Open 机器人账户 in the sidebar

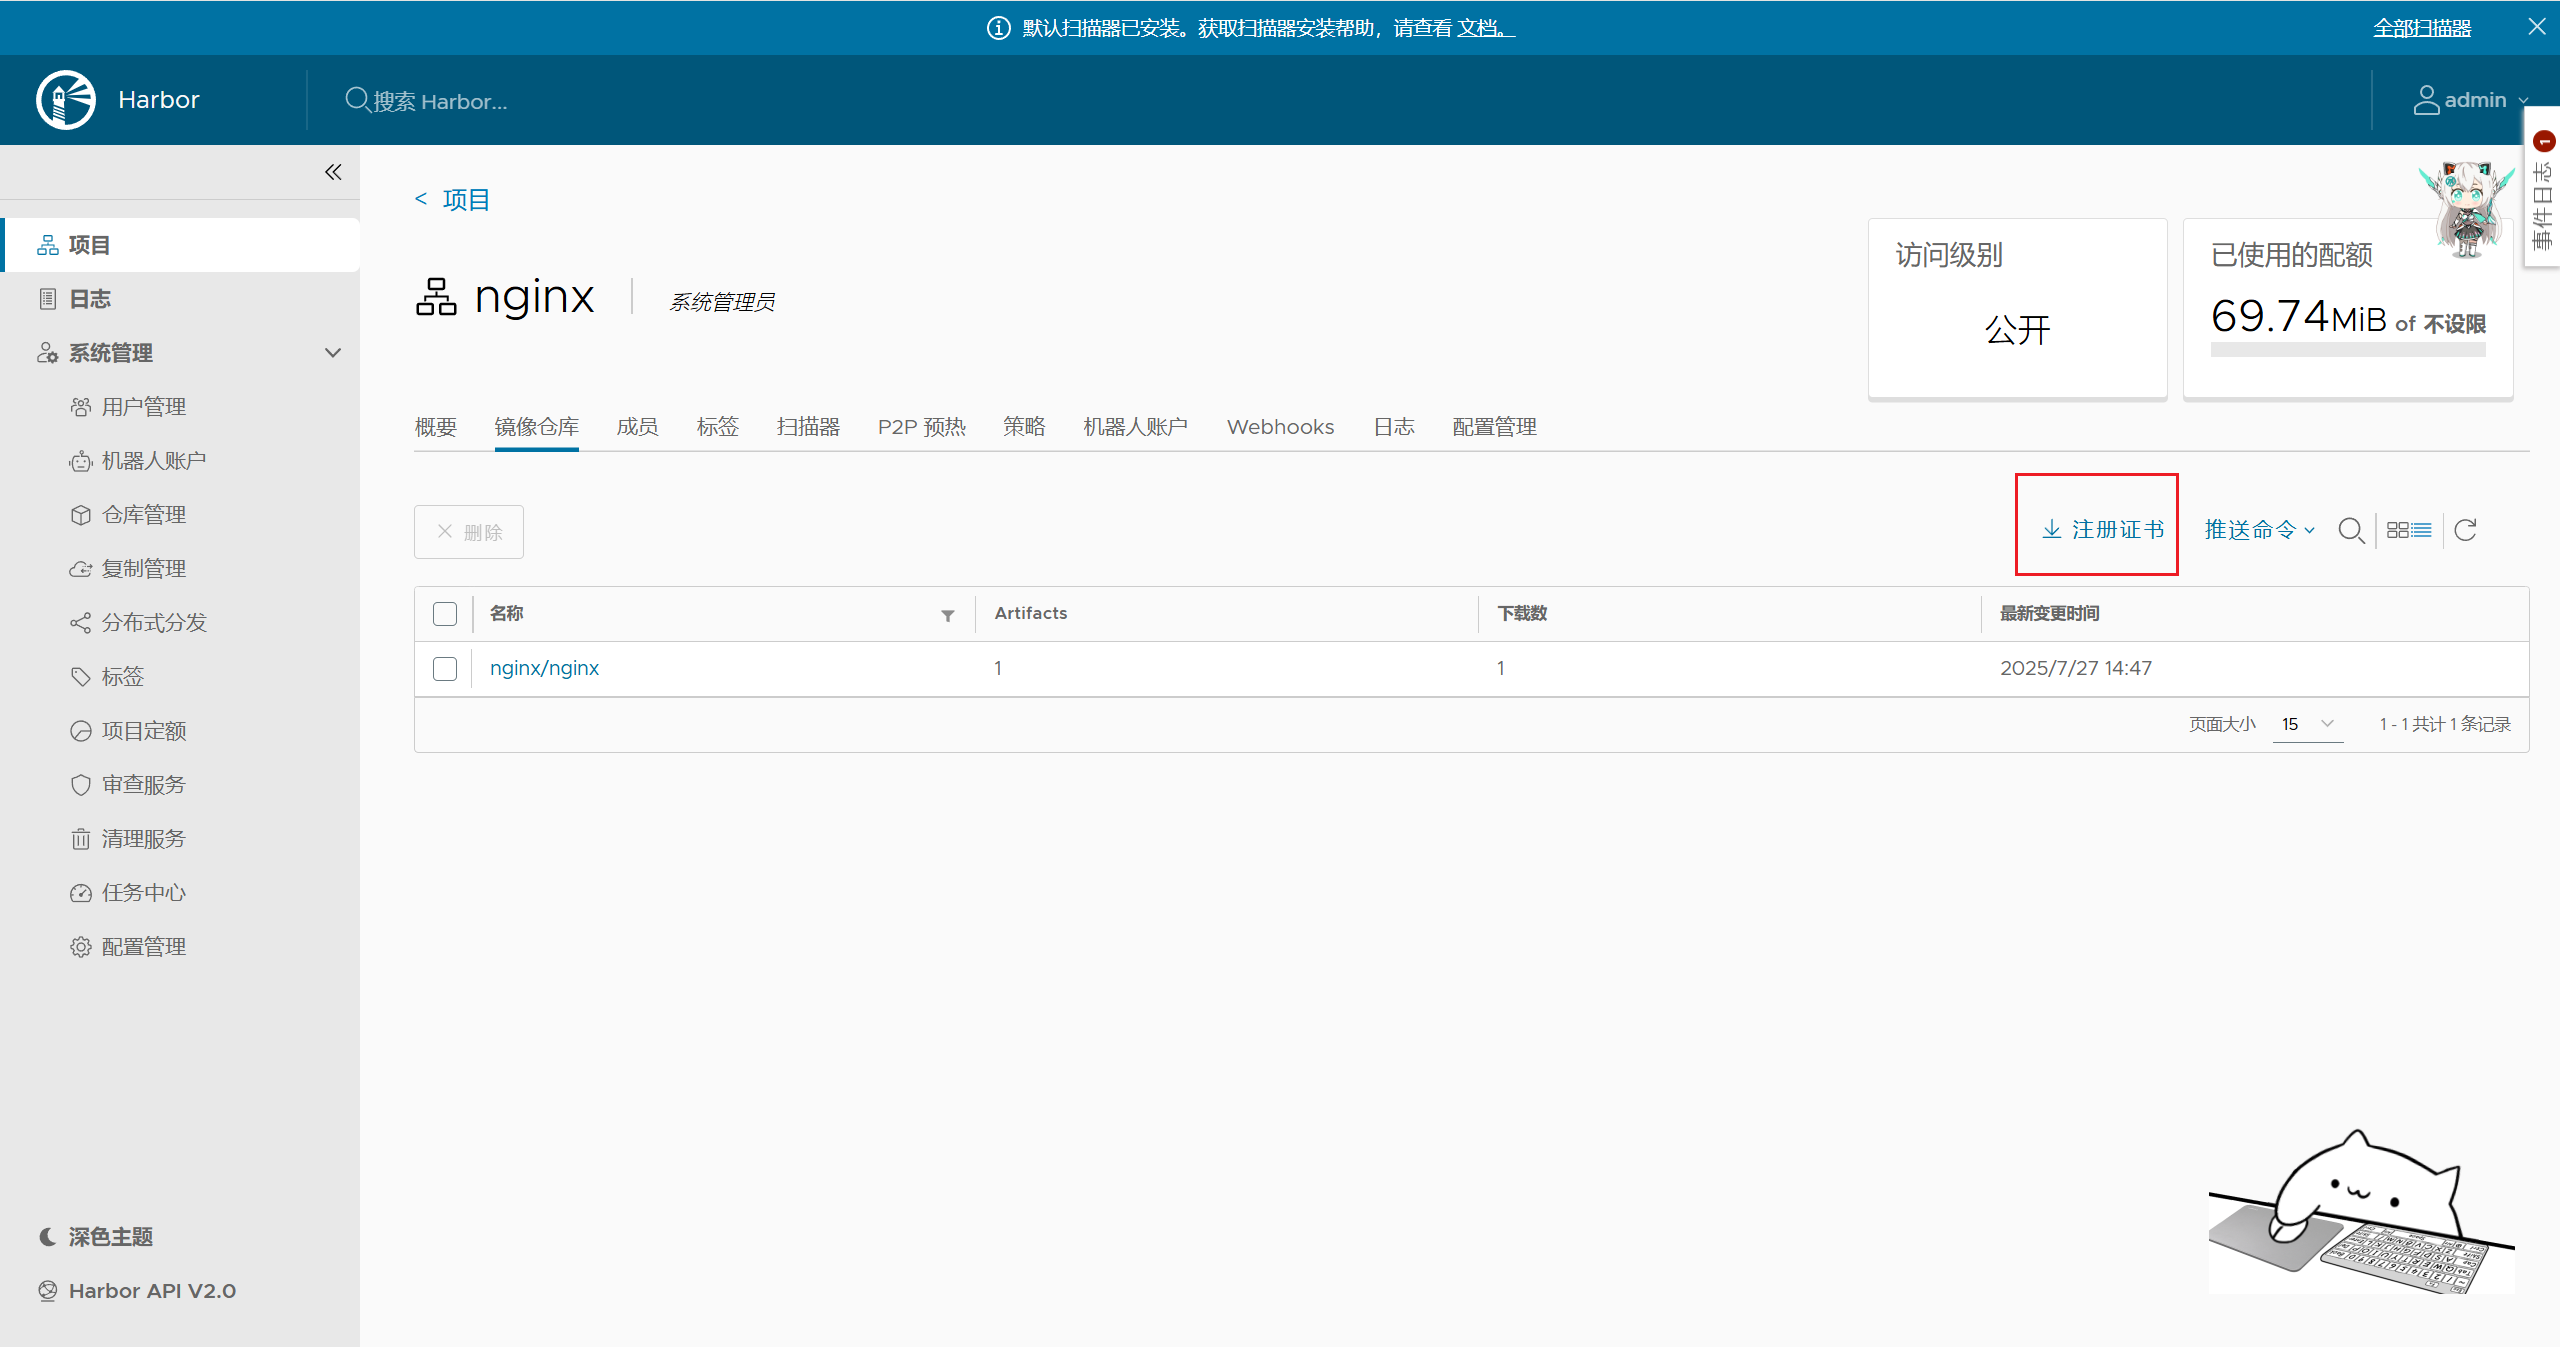[154, 461]
